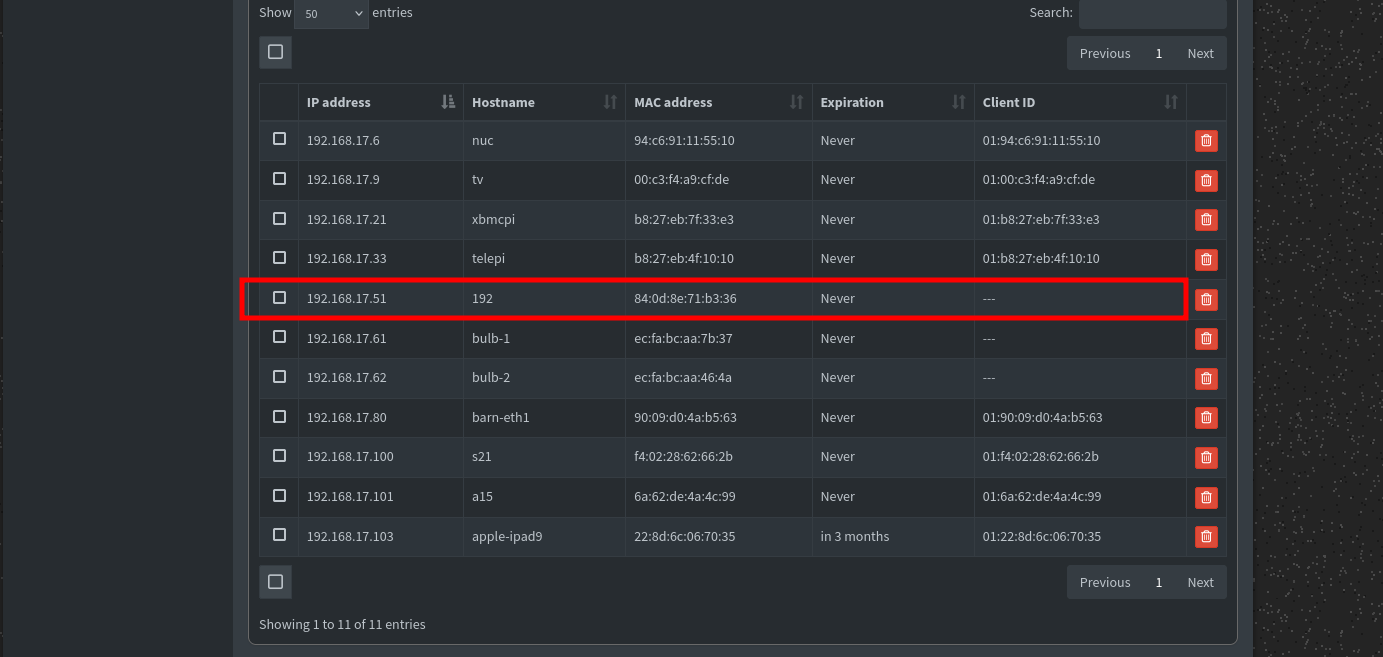Toggle select-all checkbox above the table

[x=275, y=52]
